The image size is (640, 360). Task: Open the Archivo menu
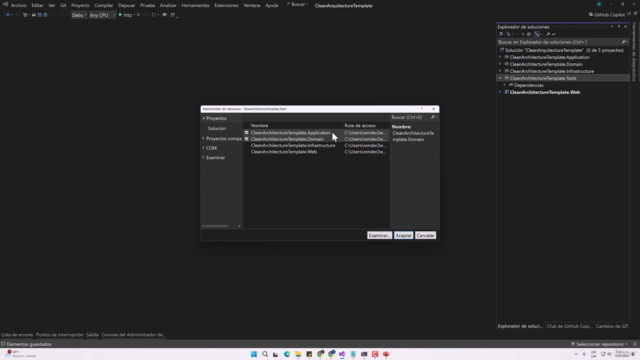coord(18,6)
